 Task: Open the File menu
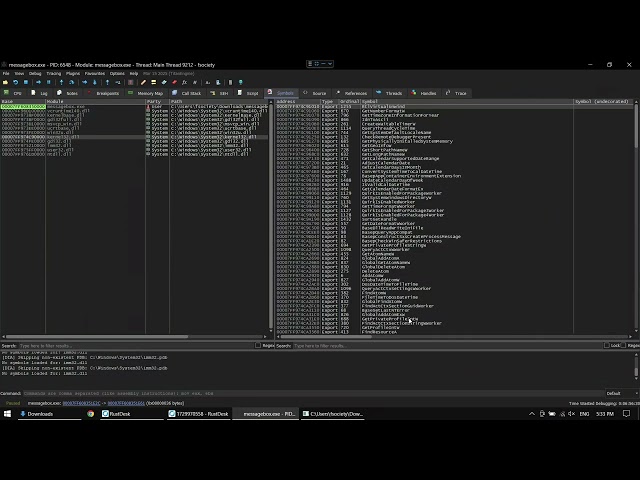click(6, 73)
